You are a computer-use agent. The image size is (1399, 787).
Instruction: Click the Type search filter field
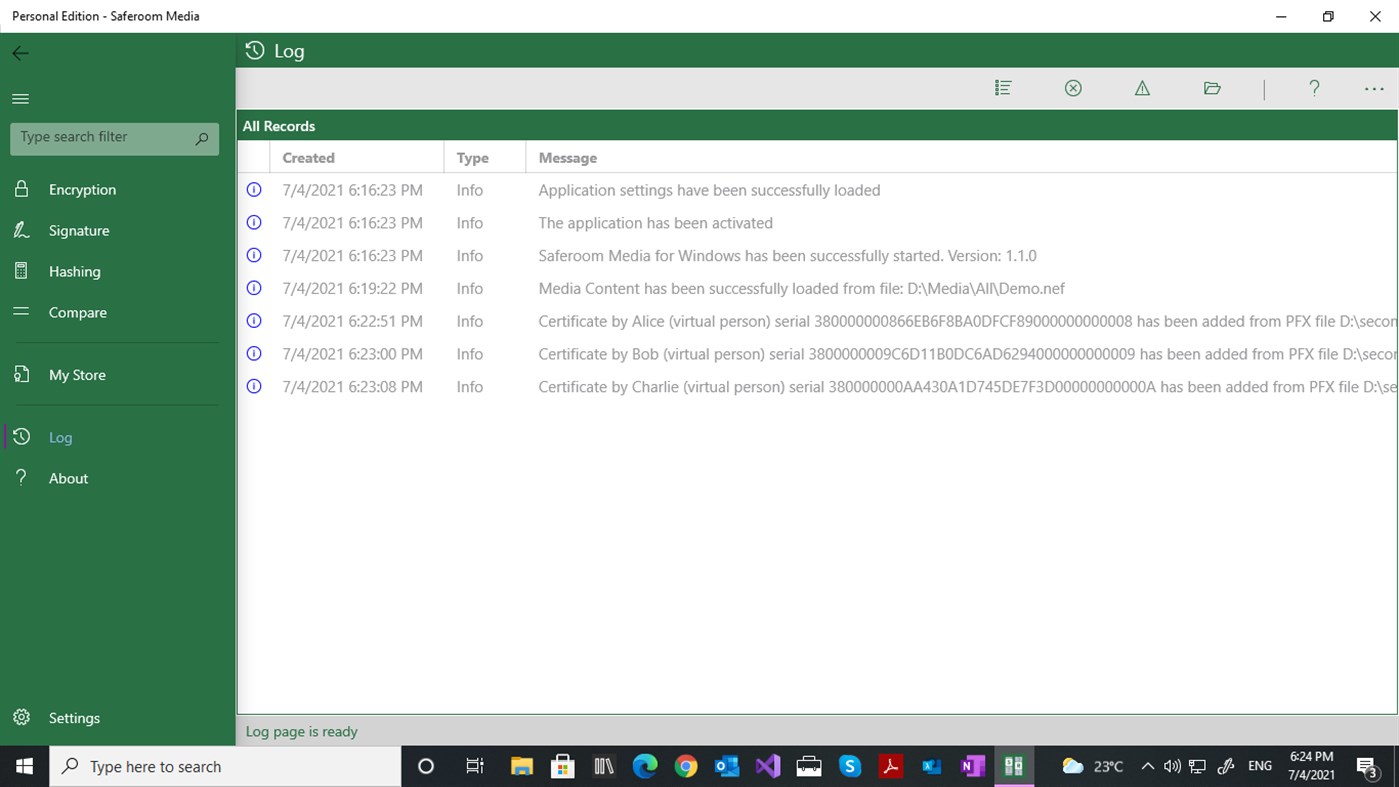100,137
